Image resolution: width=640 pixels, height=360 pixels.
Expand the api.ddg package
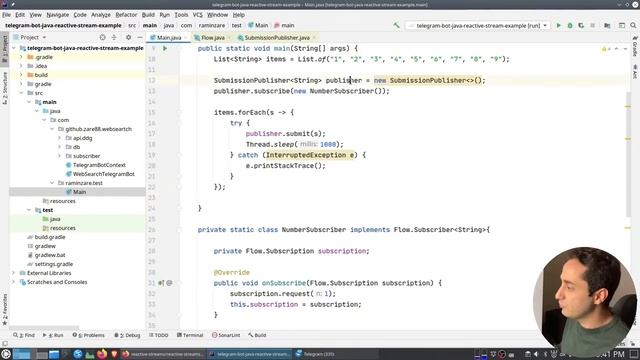tap(60, 138)
